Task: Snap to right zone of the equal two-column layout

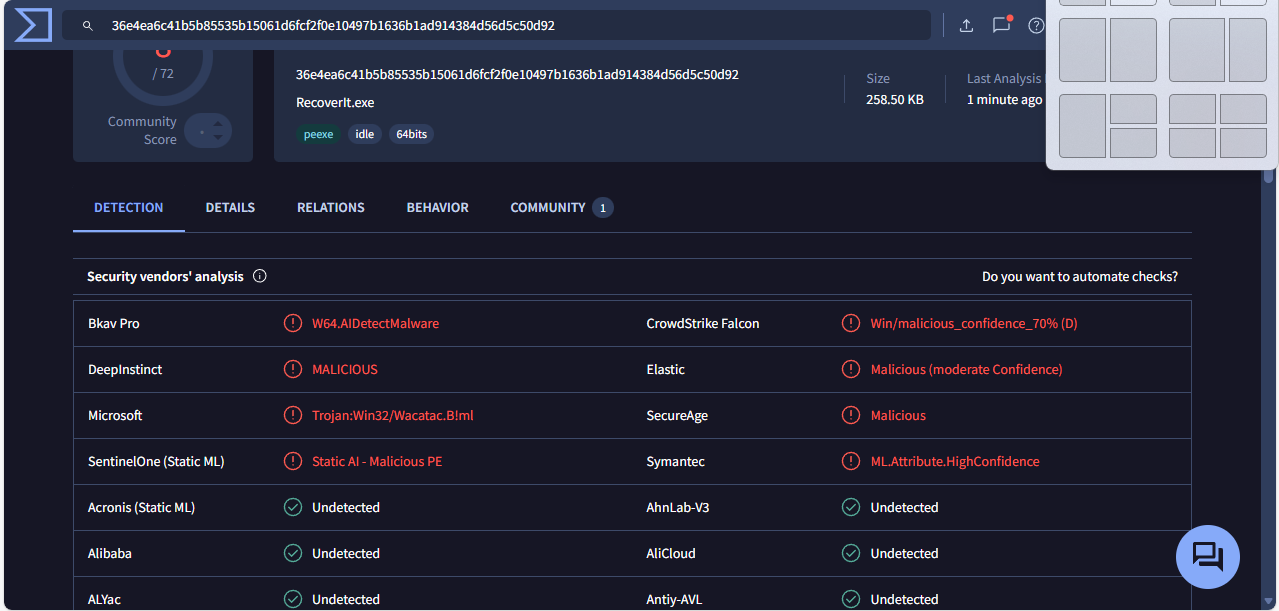Action: pyautogui.click(x=1133, y=50)
